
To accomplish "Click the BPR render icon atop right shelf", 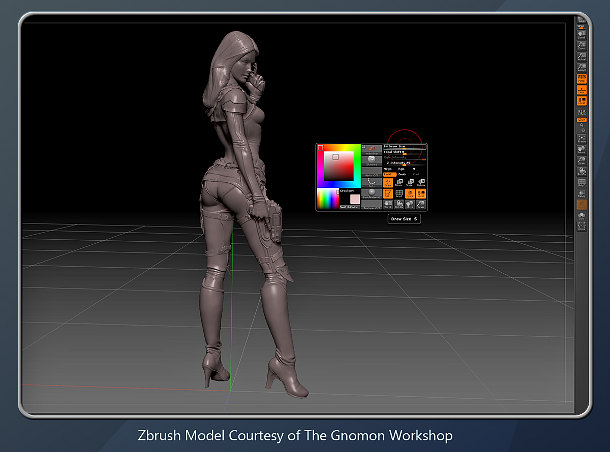I will pos(581,19).
